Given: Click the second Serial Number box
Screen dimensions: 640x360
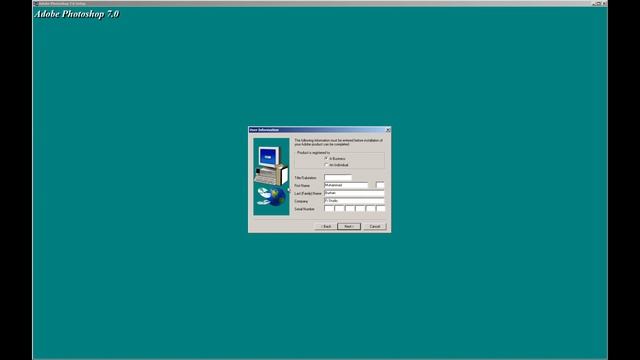Looking at the screenshot, I should click(x=340, y=209).
